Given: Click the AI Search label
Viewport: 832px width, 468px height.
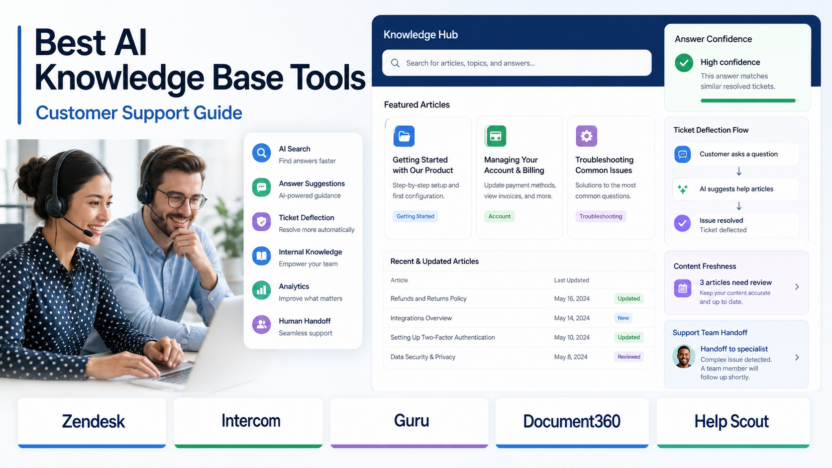Looking at the screenshot, I should (294, 149).
